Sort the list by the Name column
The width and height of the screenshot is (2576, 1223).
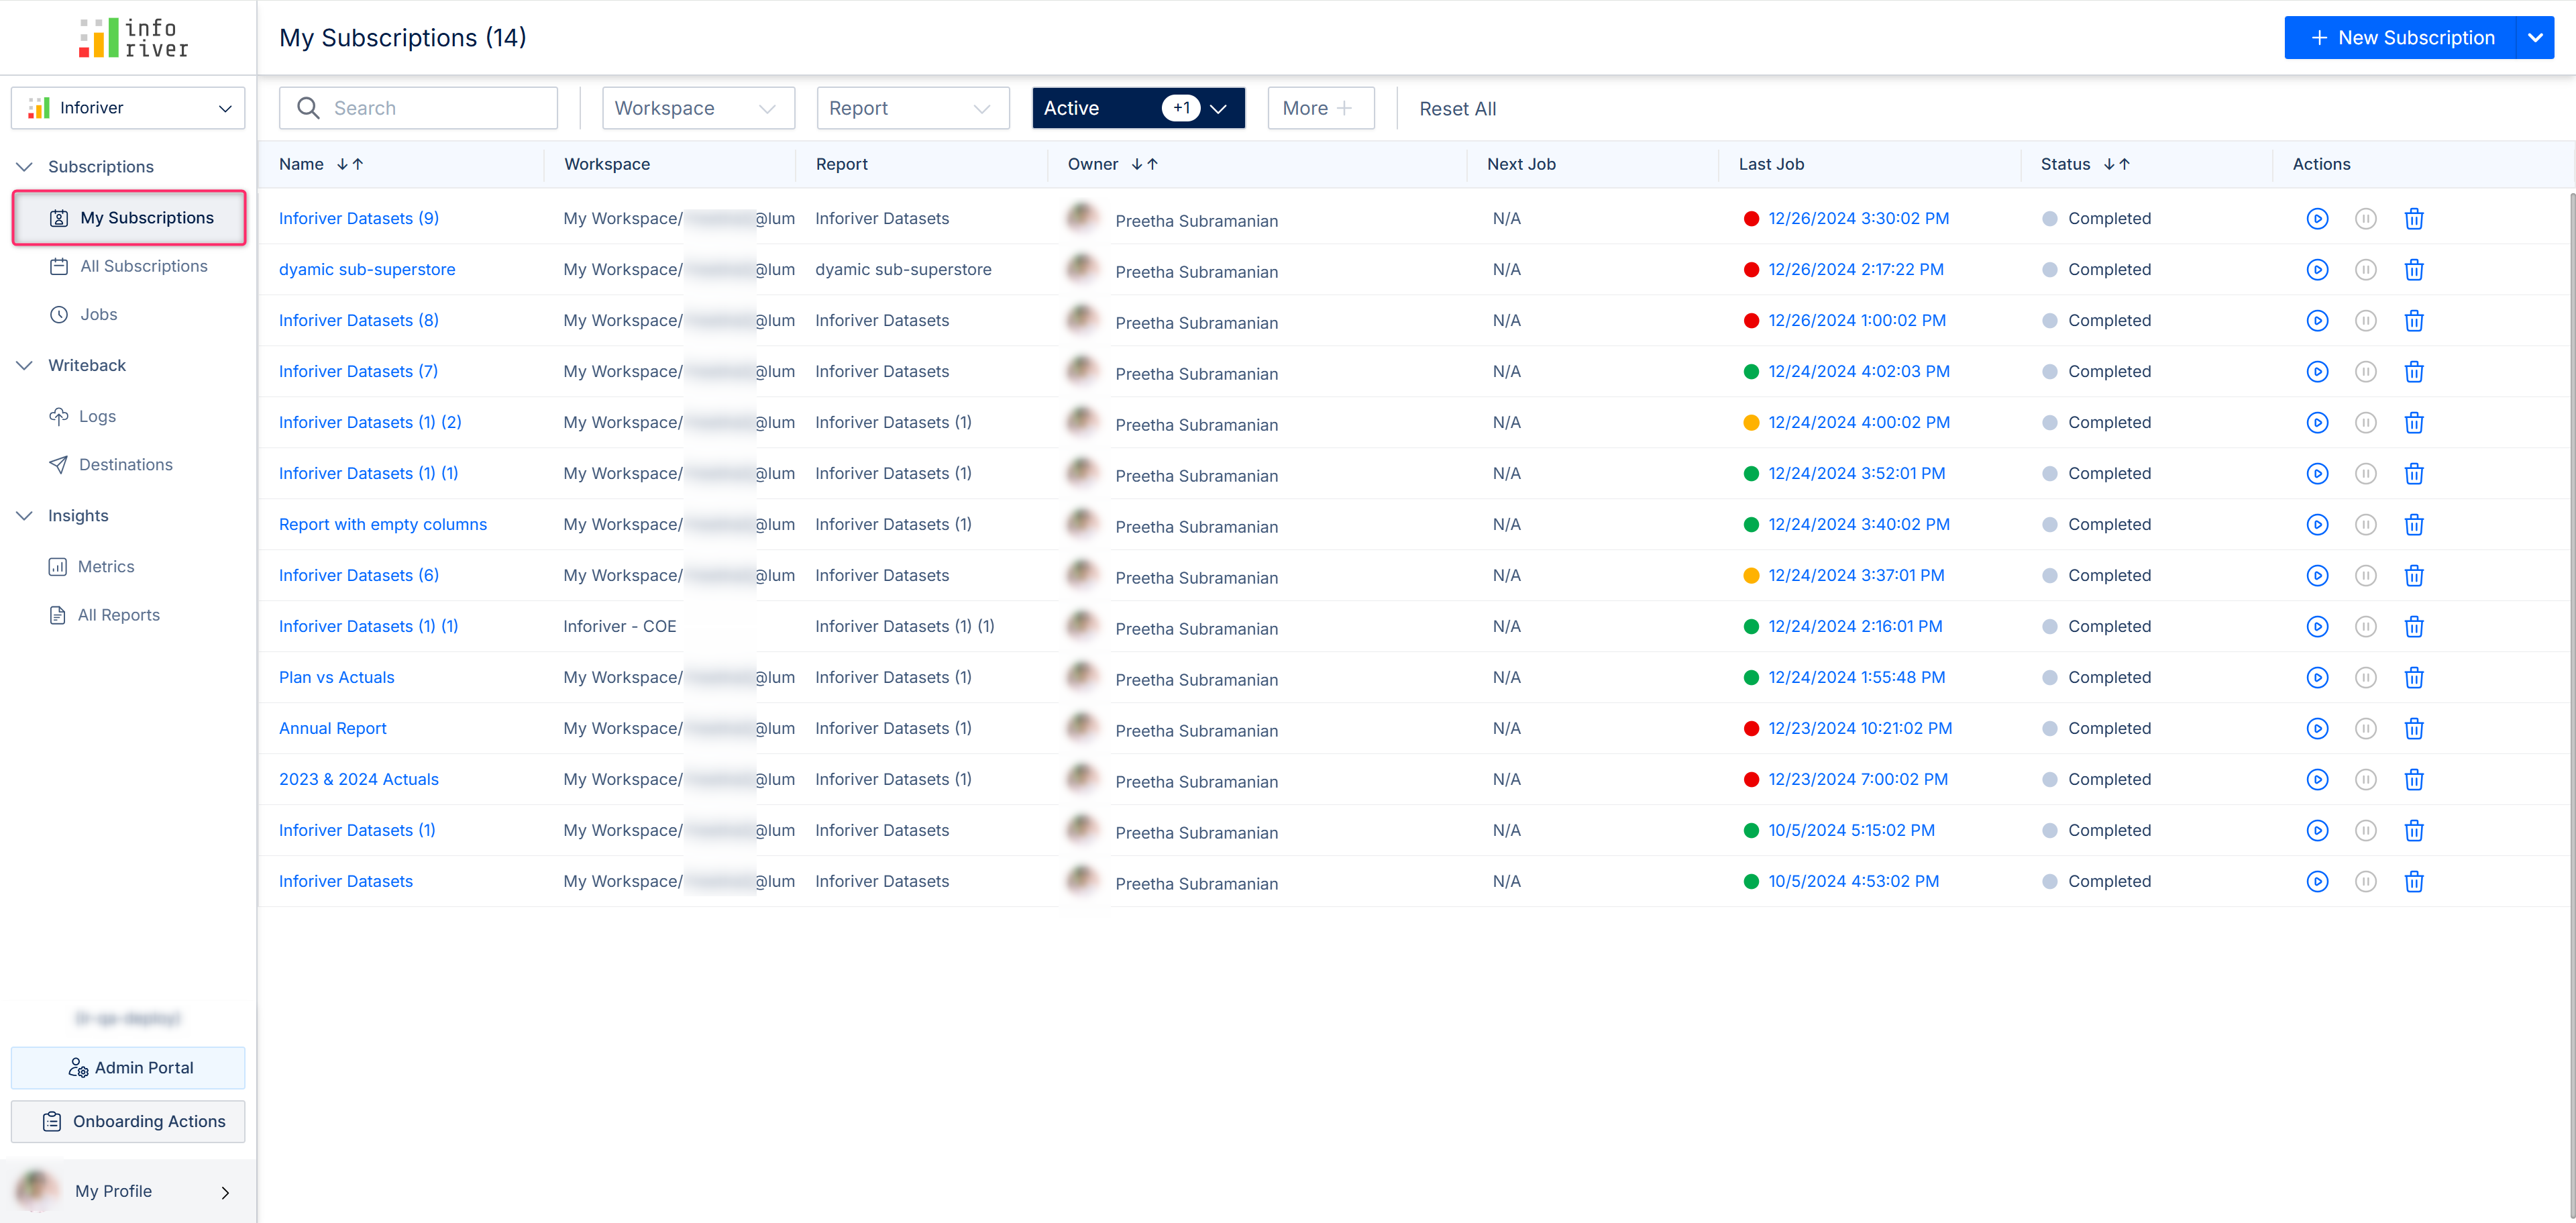349,164
